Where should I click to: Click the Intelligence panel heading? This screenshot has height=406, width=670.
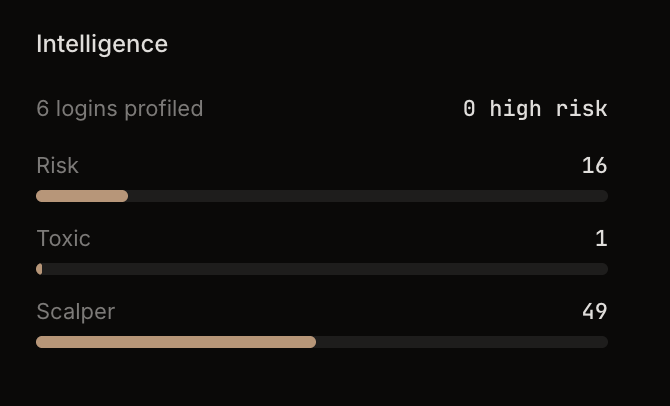pos(102,44)
